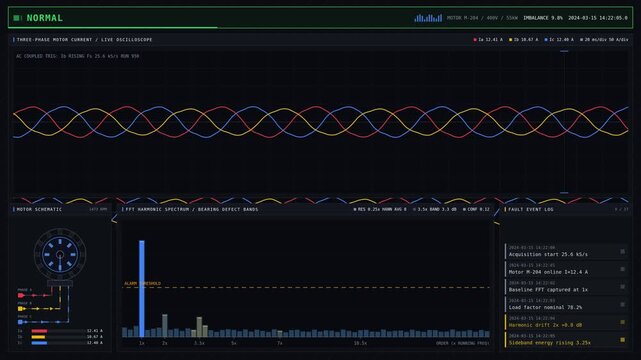Click the 5x axis label on spectrum

click(234, 343)
